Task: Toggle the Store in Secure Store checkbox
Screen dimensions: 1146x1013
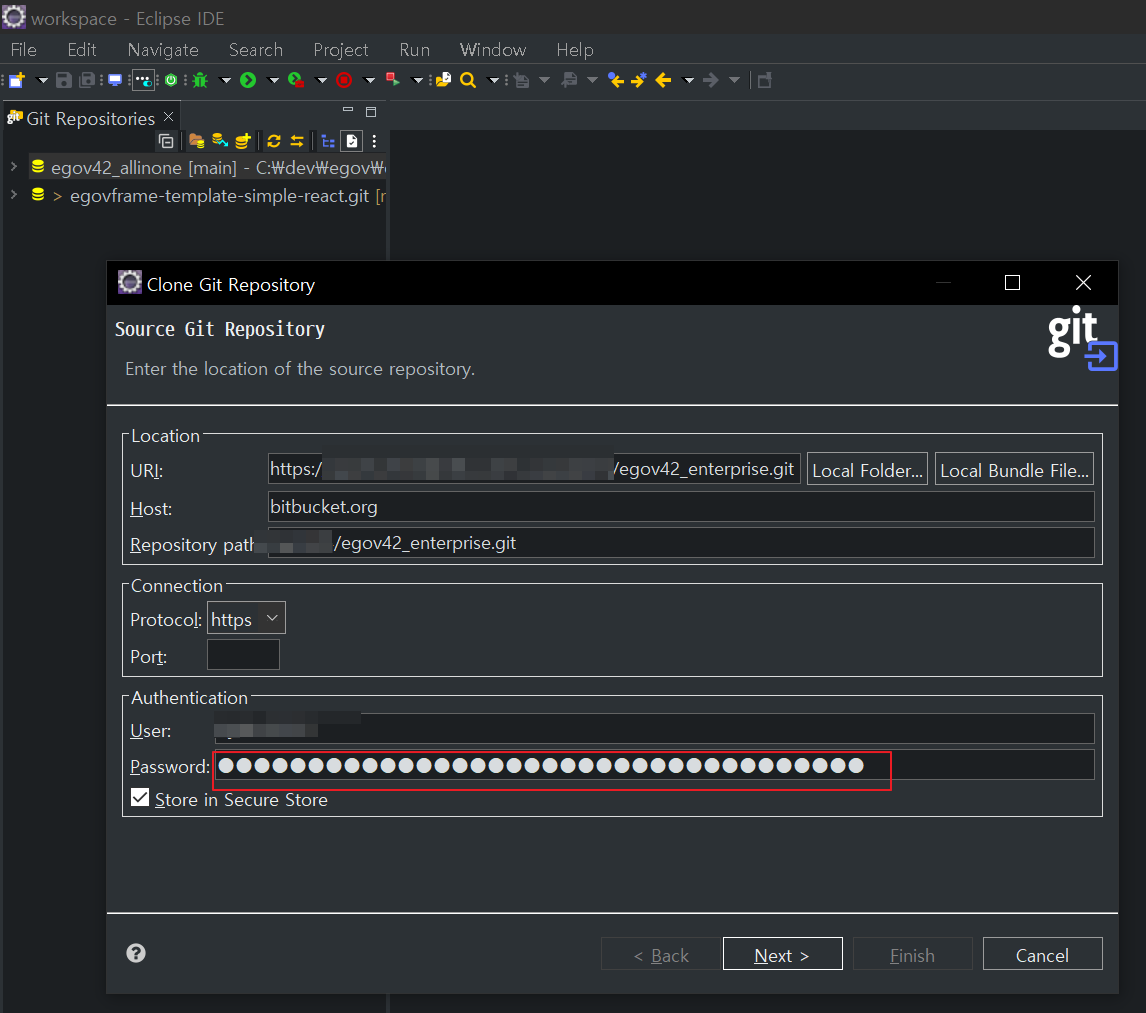Action: (140, 797)
